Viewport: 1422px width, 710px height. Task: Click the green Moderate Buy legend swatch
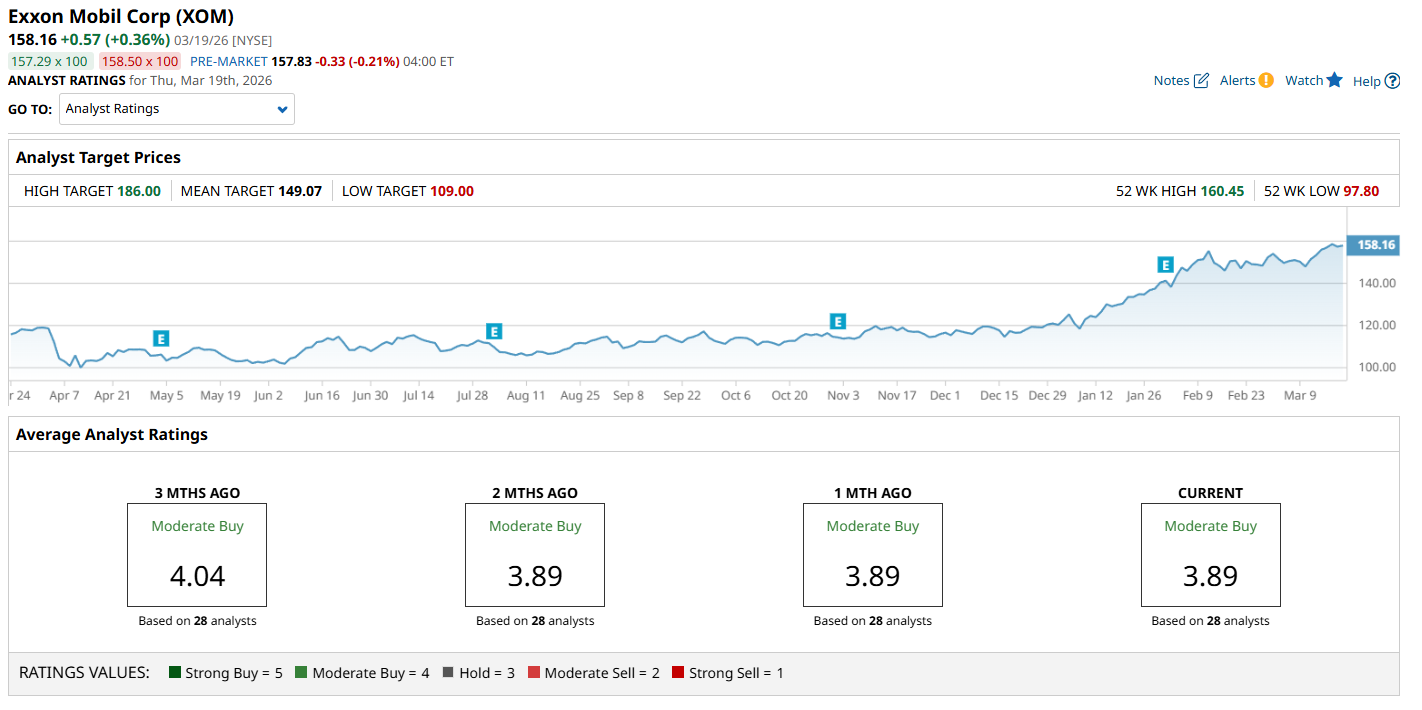[x=301, y=673]
